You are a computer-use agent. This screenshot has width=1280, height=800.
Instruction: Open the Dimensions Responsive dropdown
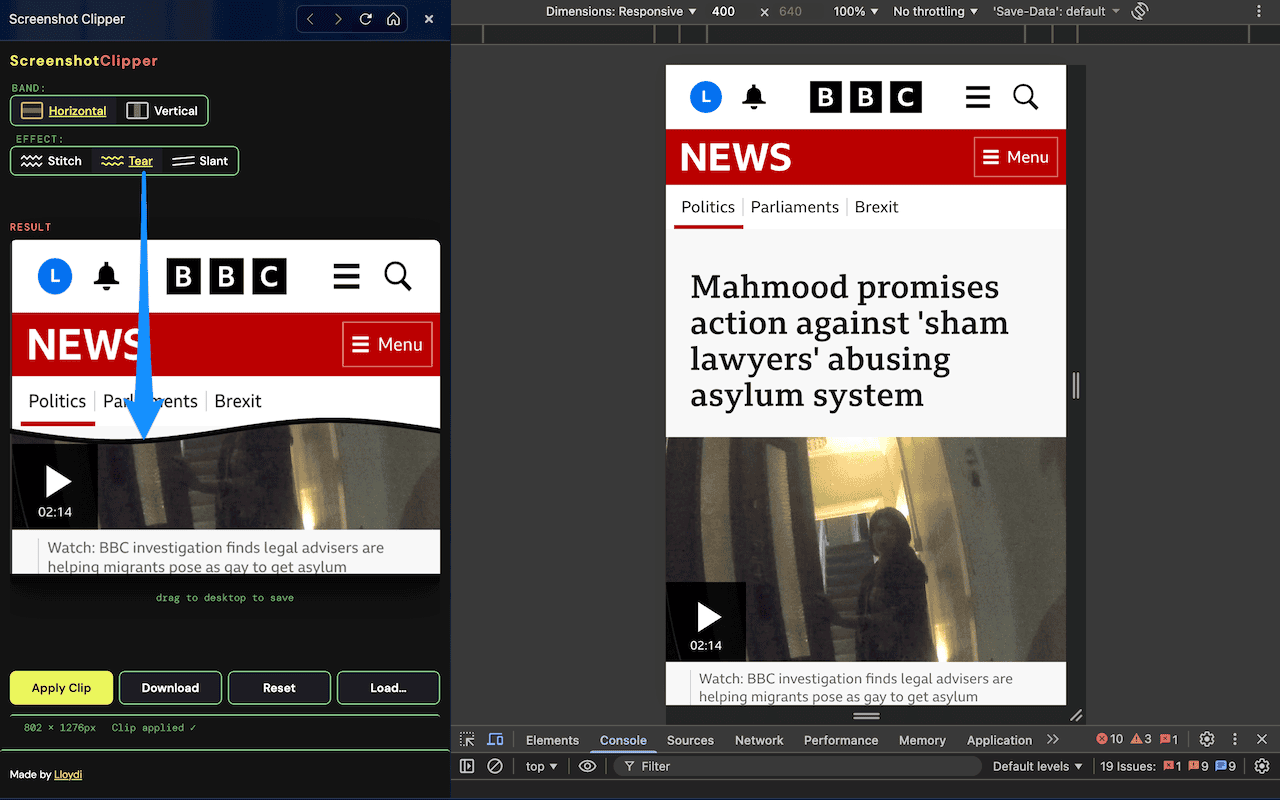[621, 12]
